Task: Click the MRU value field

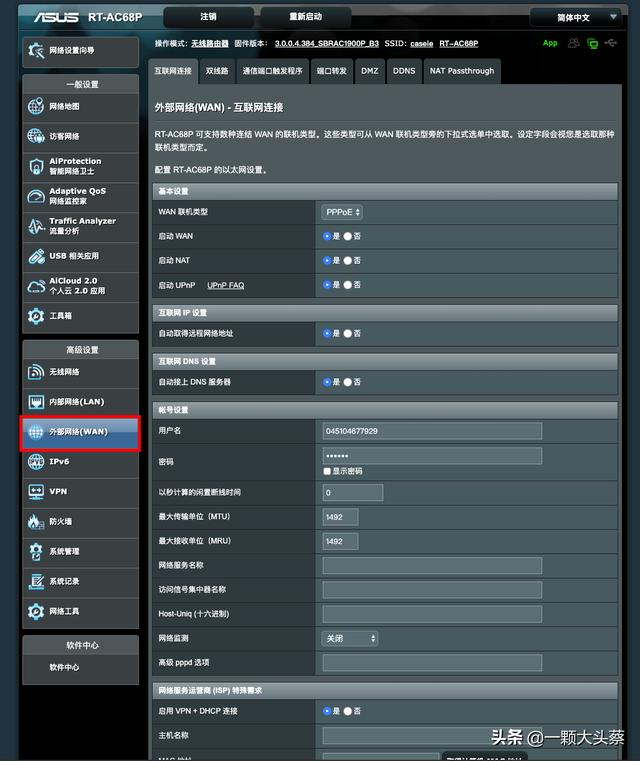Action: click(x=341, y=541)
